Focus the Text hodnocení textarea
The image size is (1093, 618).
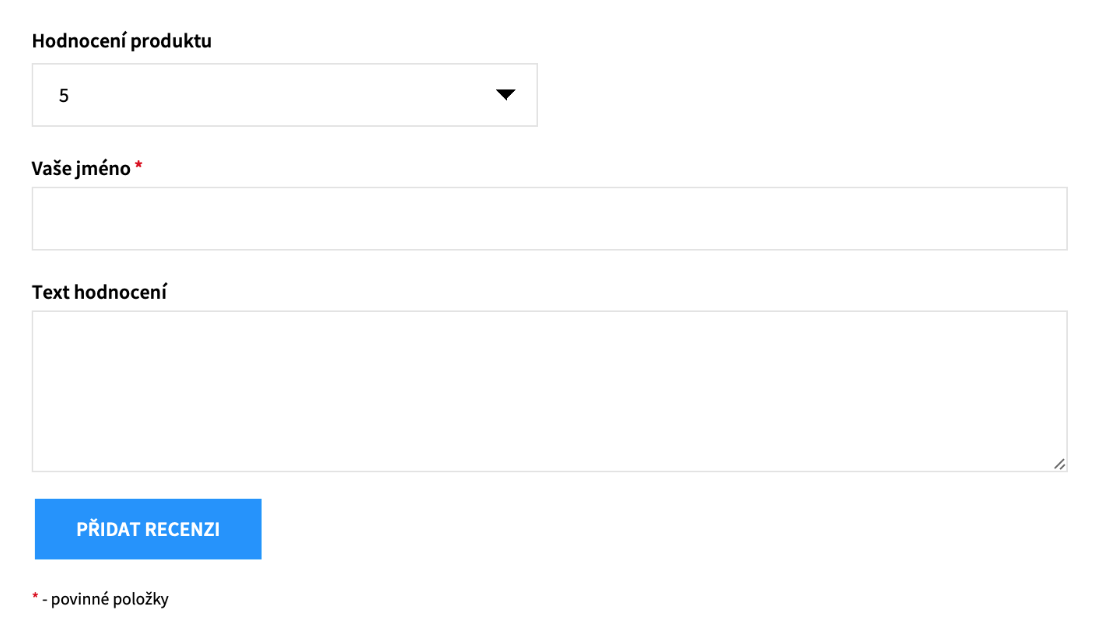[x=549, y=392]
